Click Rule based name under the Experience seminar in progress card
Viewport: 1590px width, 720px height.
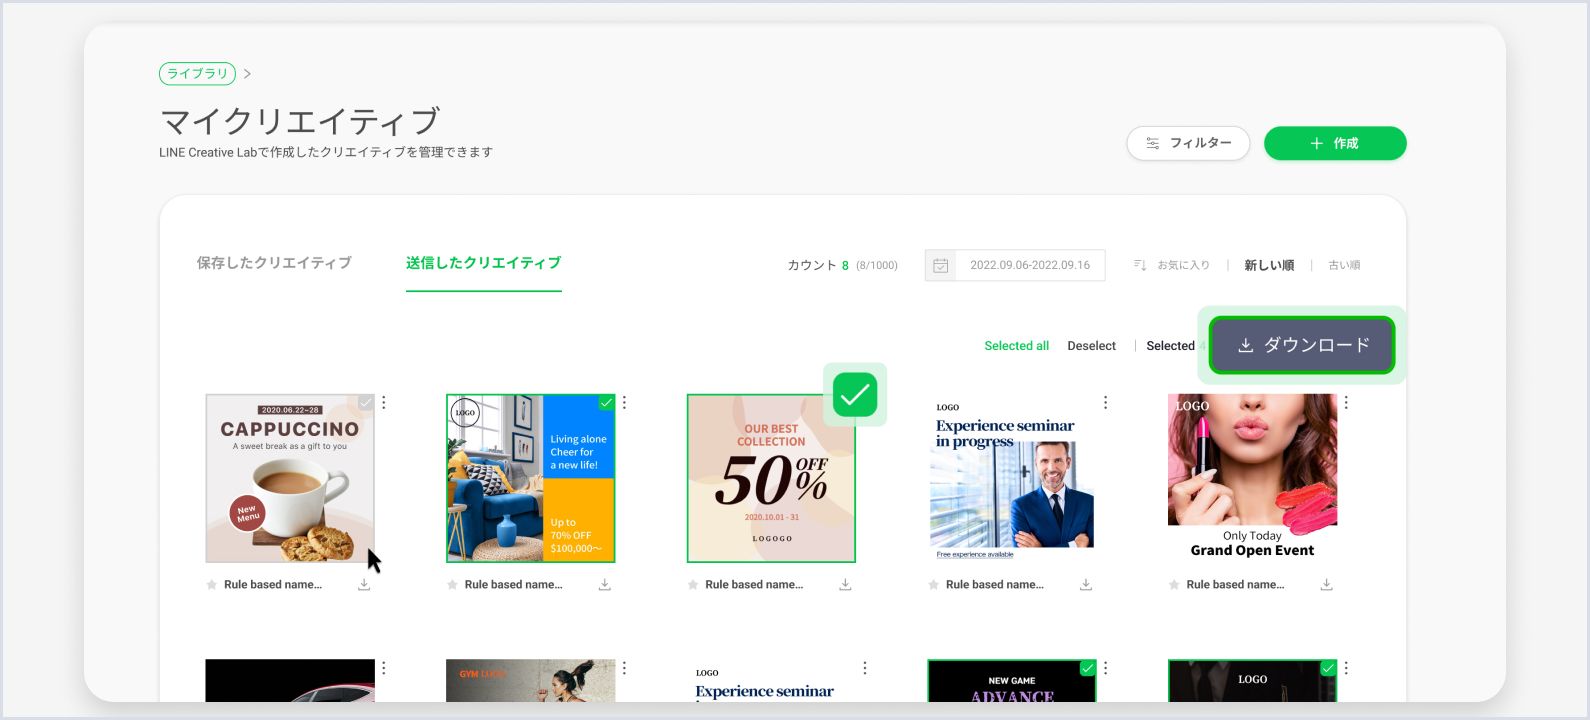click(x=994, y=585)
